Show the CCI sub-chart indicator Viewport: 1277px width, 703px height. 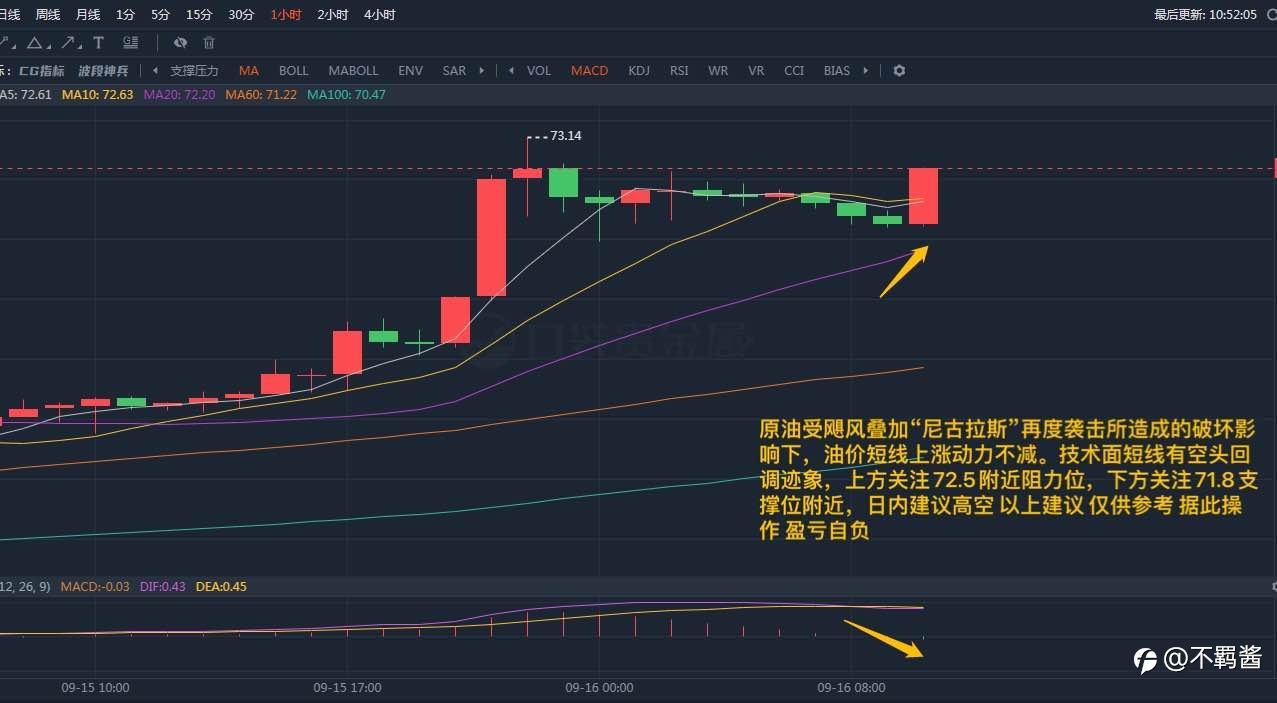pos(794,71)
